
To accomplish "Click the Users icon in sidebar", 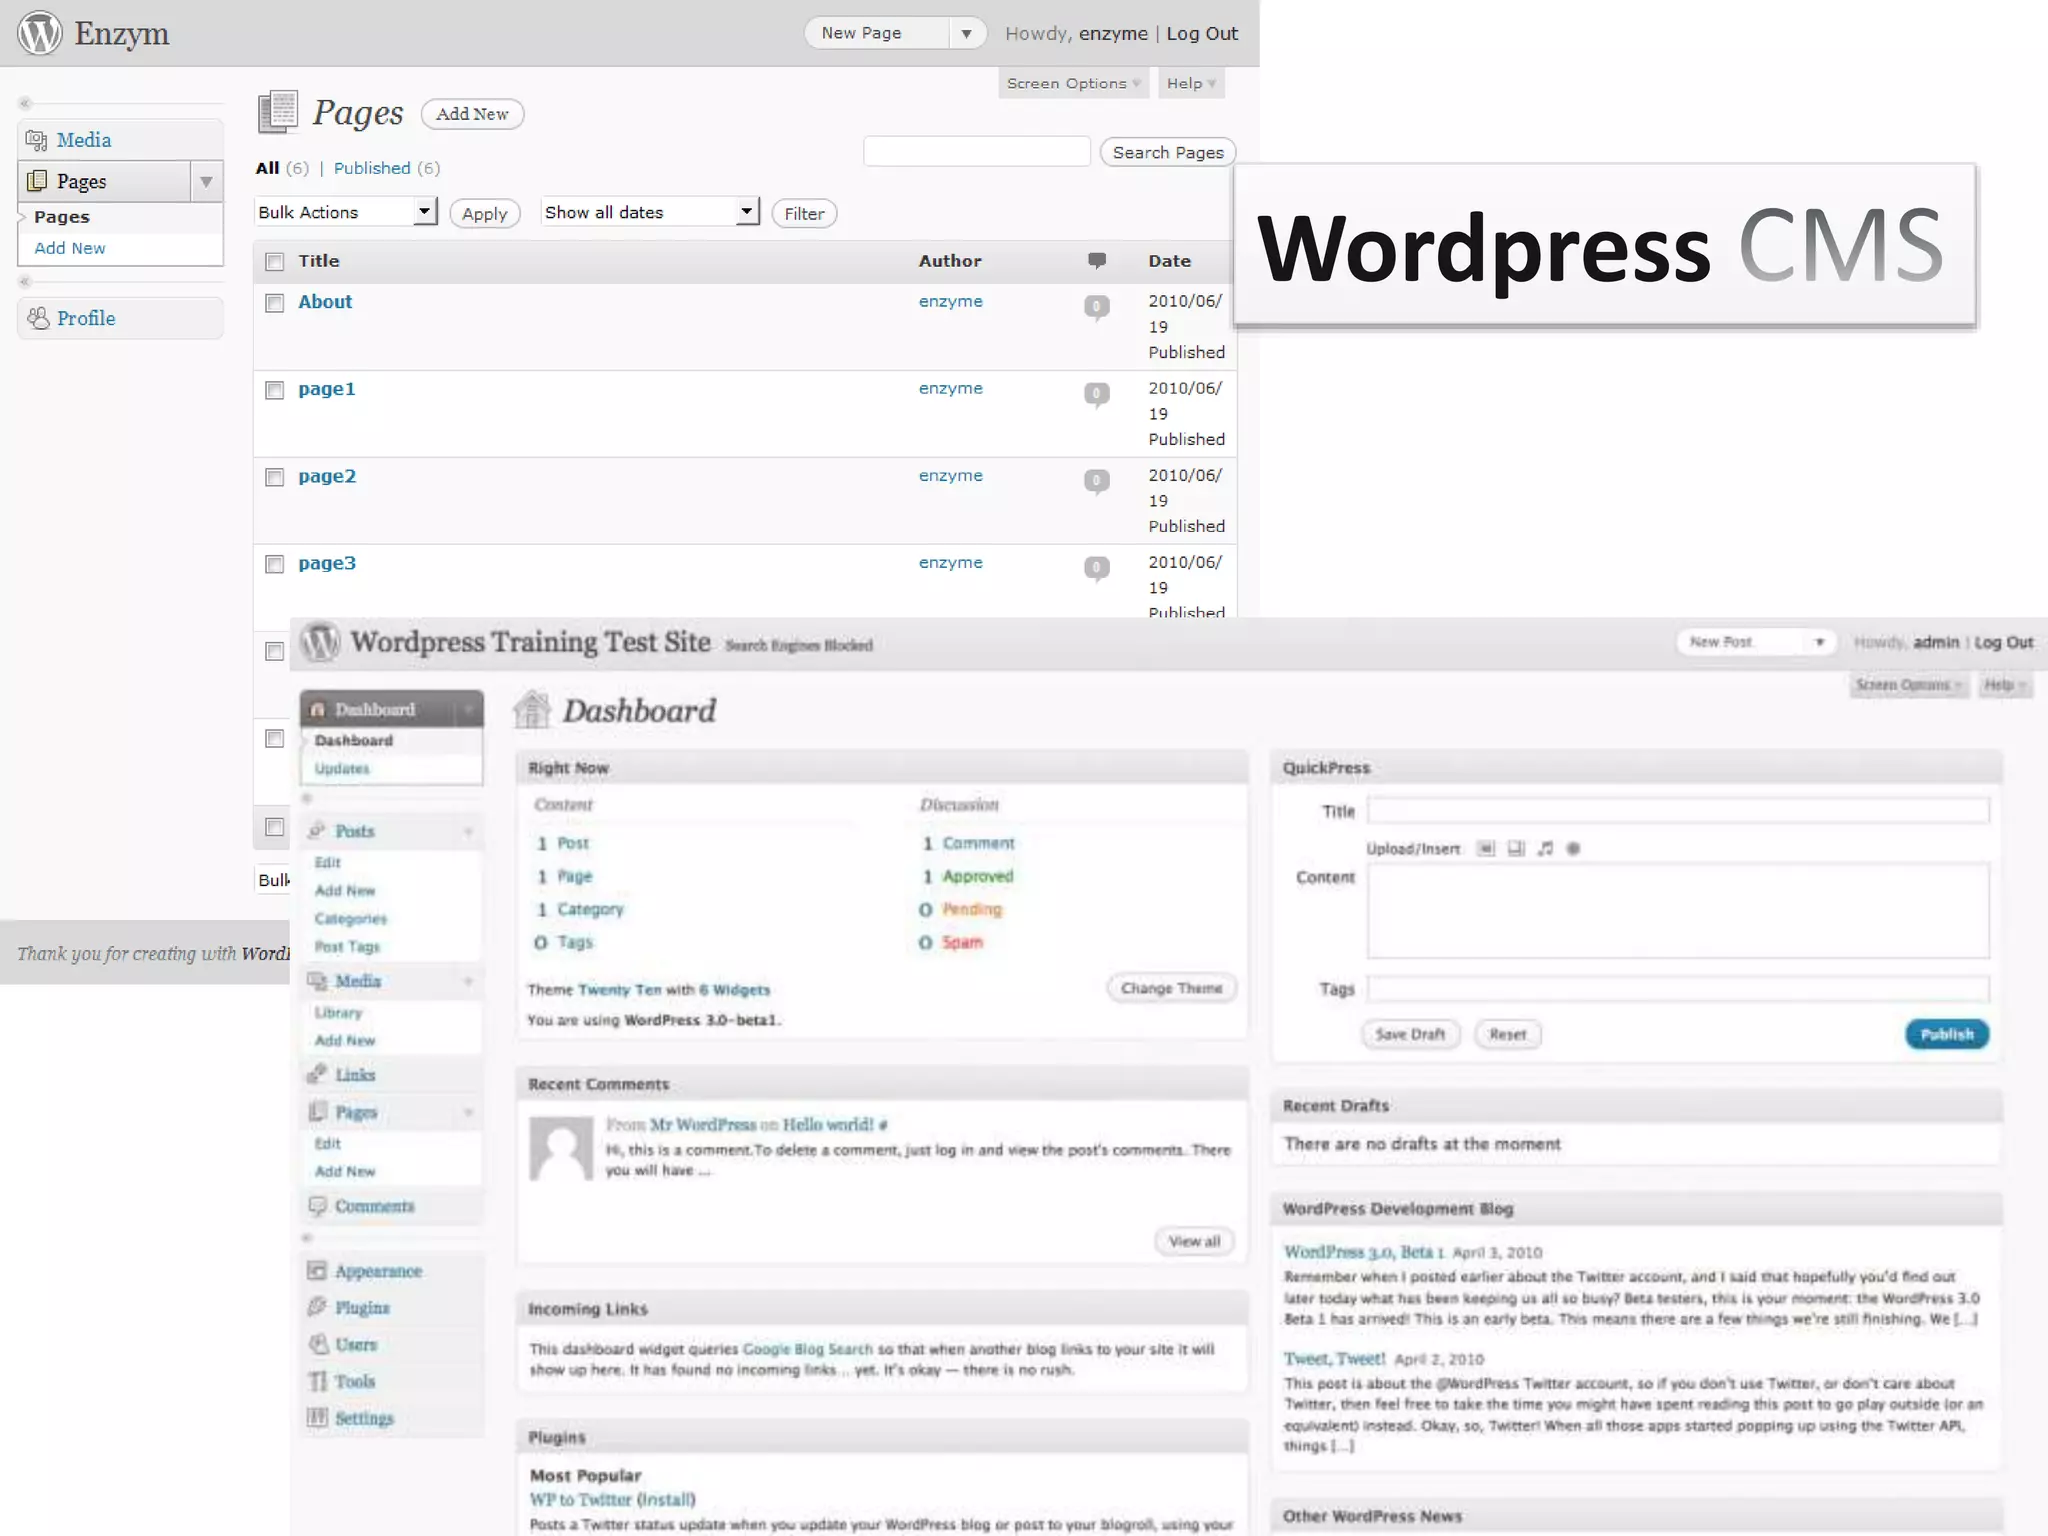I will point(317,1344).
